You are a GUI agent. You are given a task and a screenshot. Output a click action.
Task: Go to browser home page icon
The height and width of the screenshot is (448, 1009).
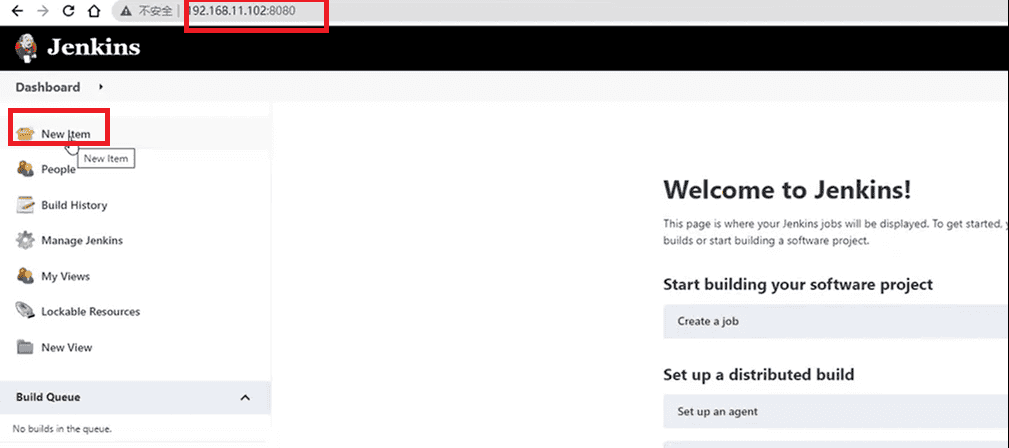pyautogui.click(x=94, y=11)
